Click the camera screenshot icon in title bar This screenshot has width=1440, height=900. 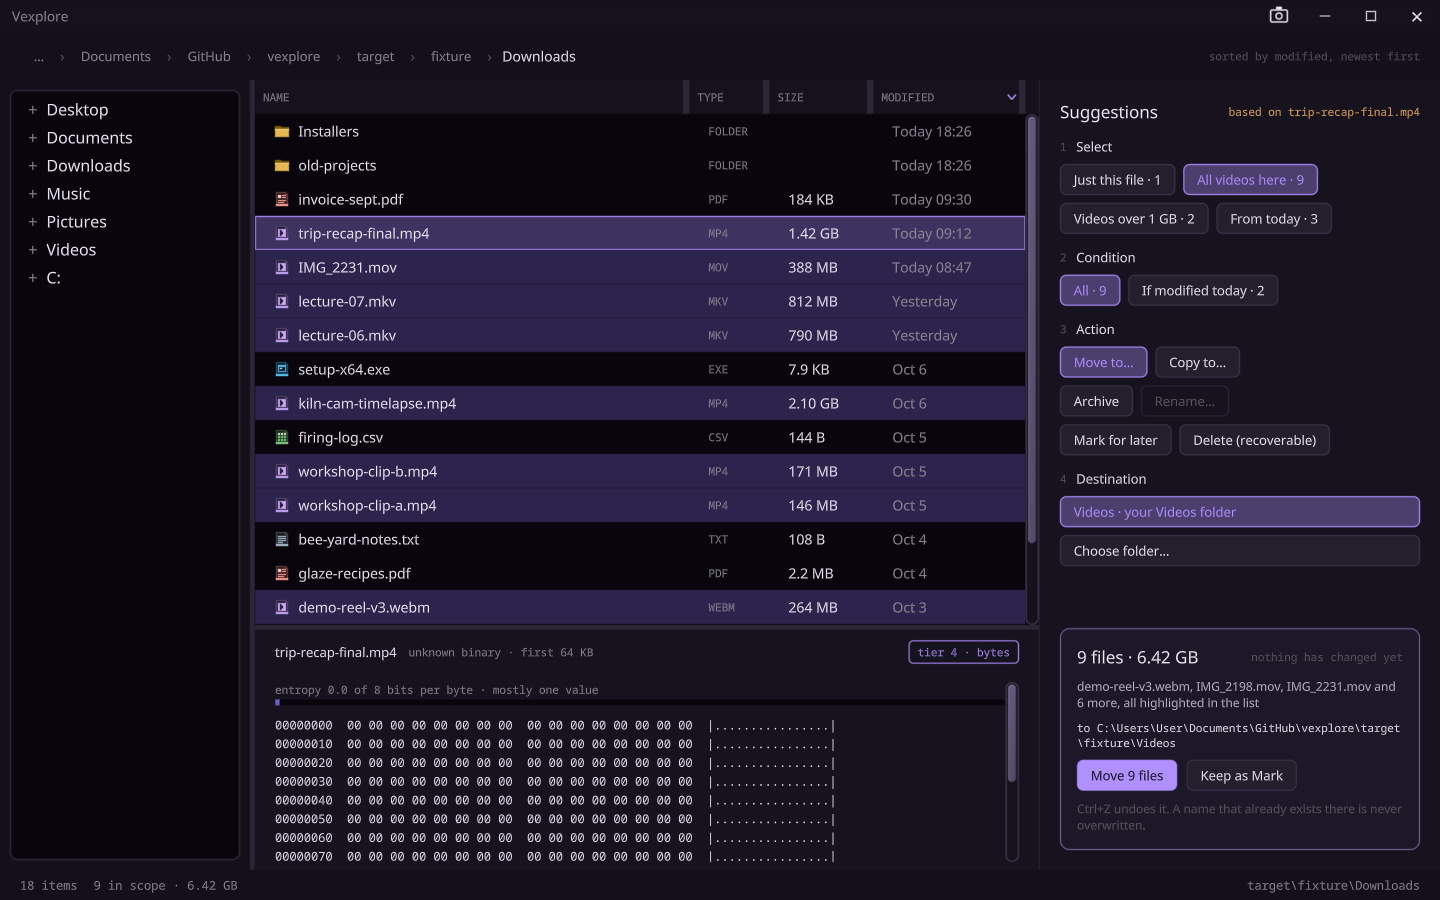(x=1278, y=16)
